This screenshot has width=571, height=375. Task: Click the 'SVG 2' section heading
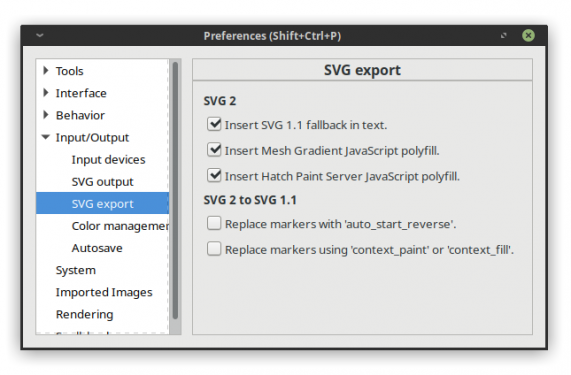[x=220, y=101]
